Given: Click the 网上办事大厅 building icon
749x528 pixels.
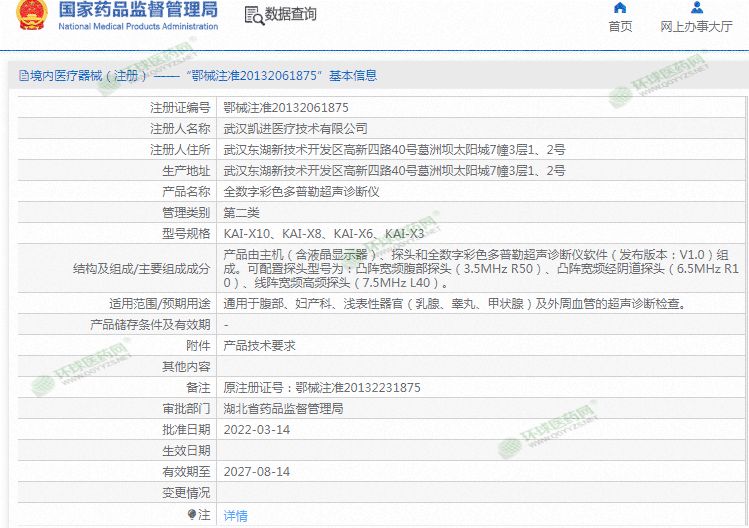Looking at the screenshot, I should point(696,8).
